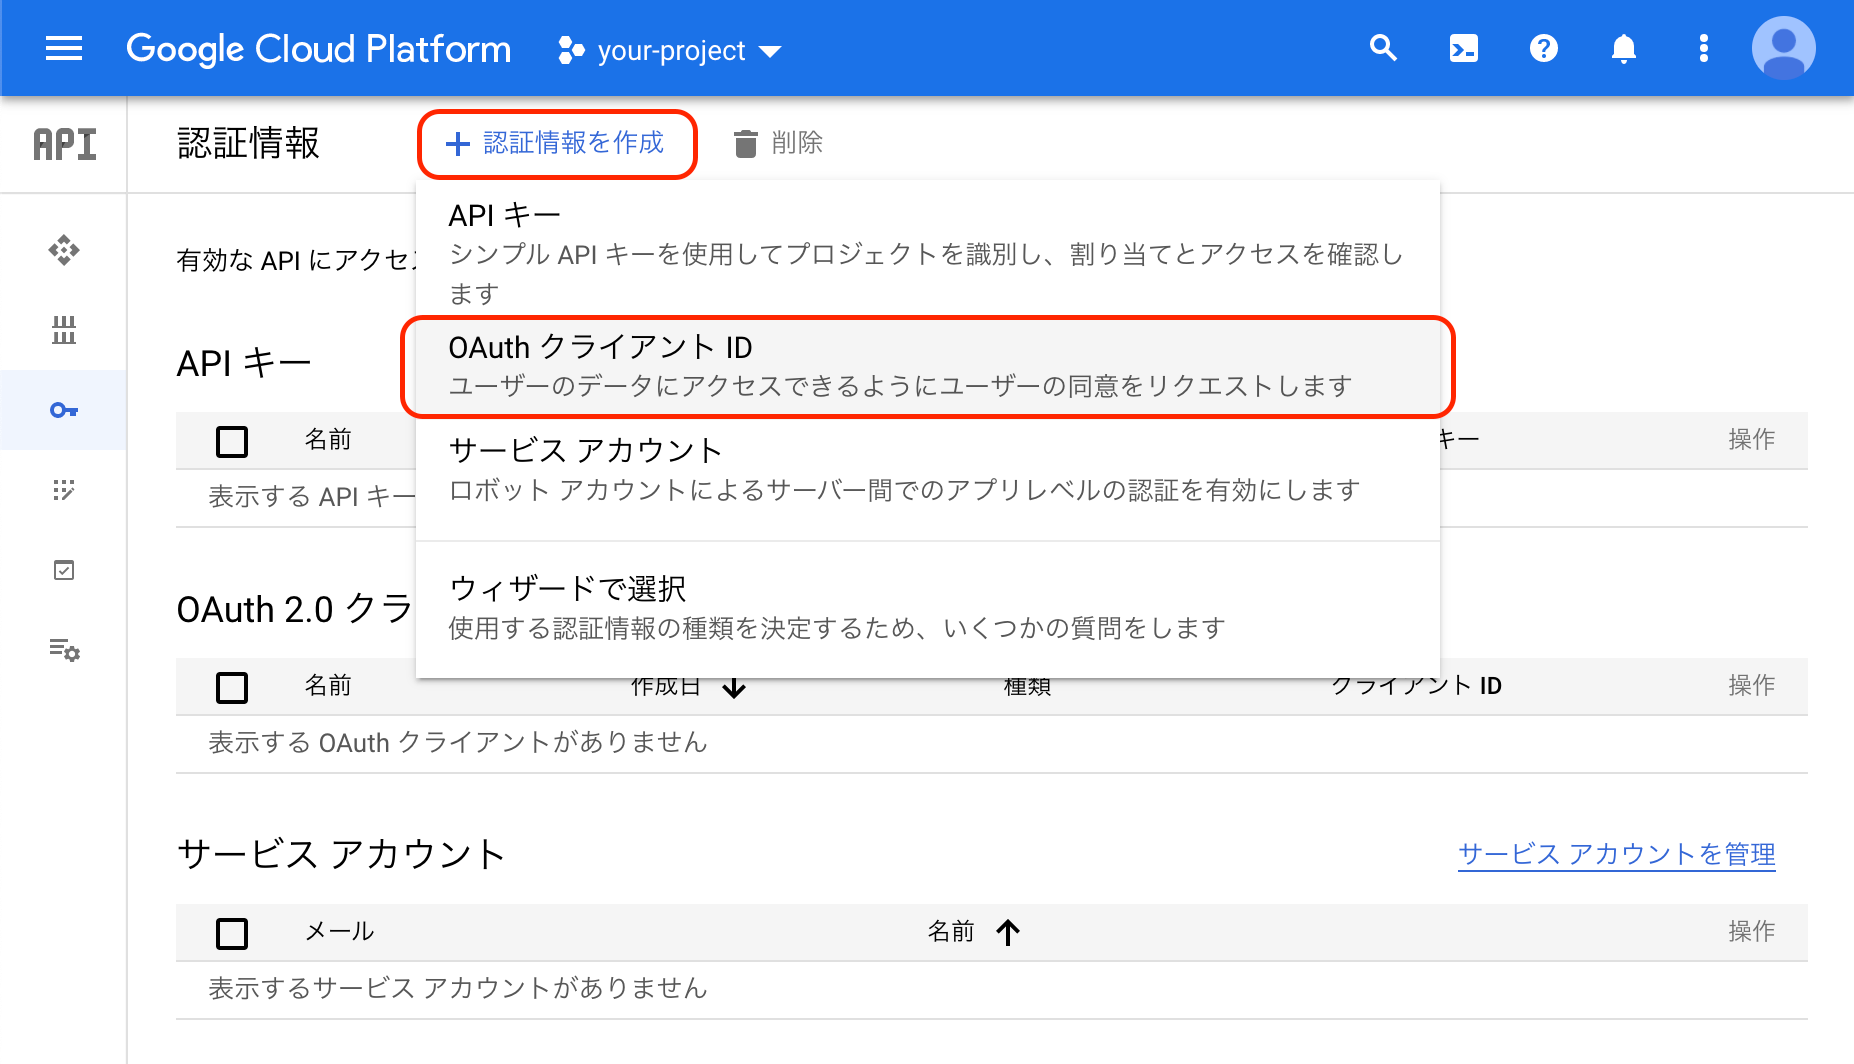1854x1064 pixels.
Task: Open the your-project selector dropdown
Action: (669, 50)
